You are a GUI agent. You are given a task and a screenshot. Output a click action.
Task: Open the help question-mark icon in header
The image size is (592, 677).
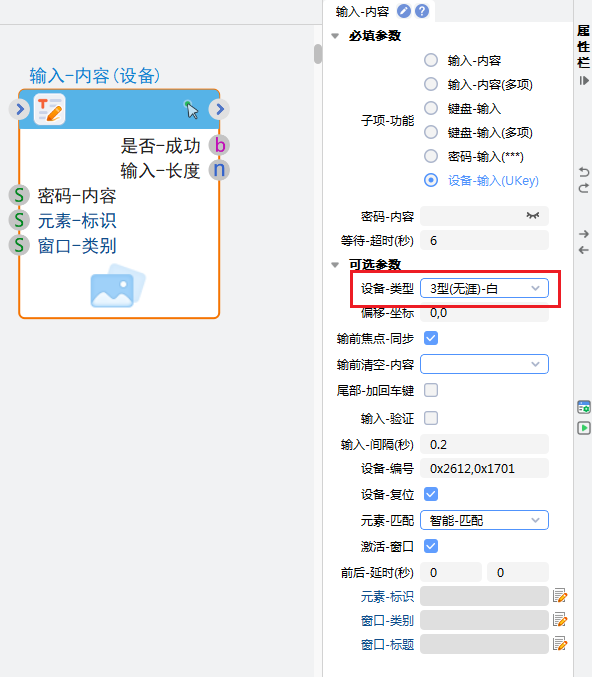click(422, 11)
